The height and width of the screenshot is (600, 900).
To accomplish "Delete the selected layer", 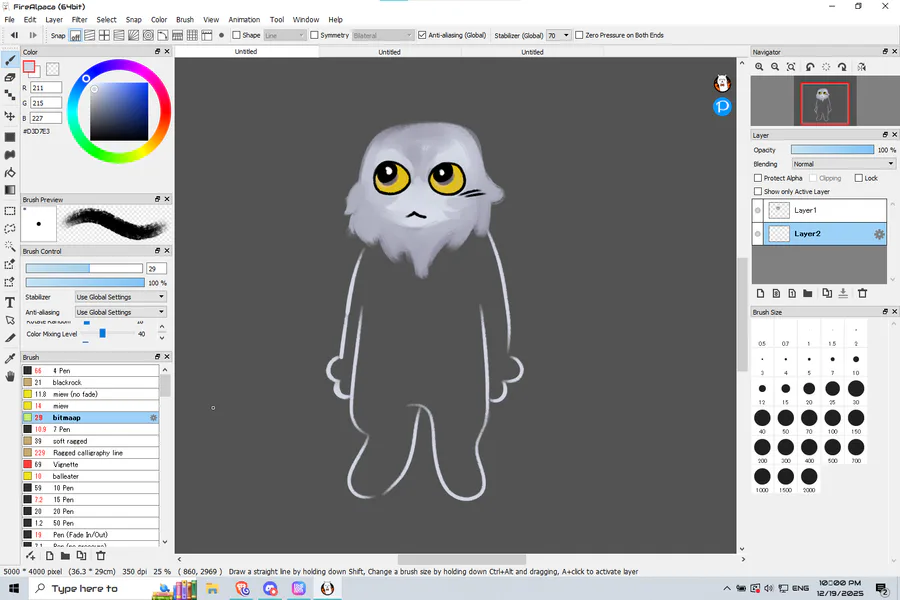I will coord(862,293).
